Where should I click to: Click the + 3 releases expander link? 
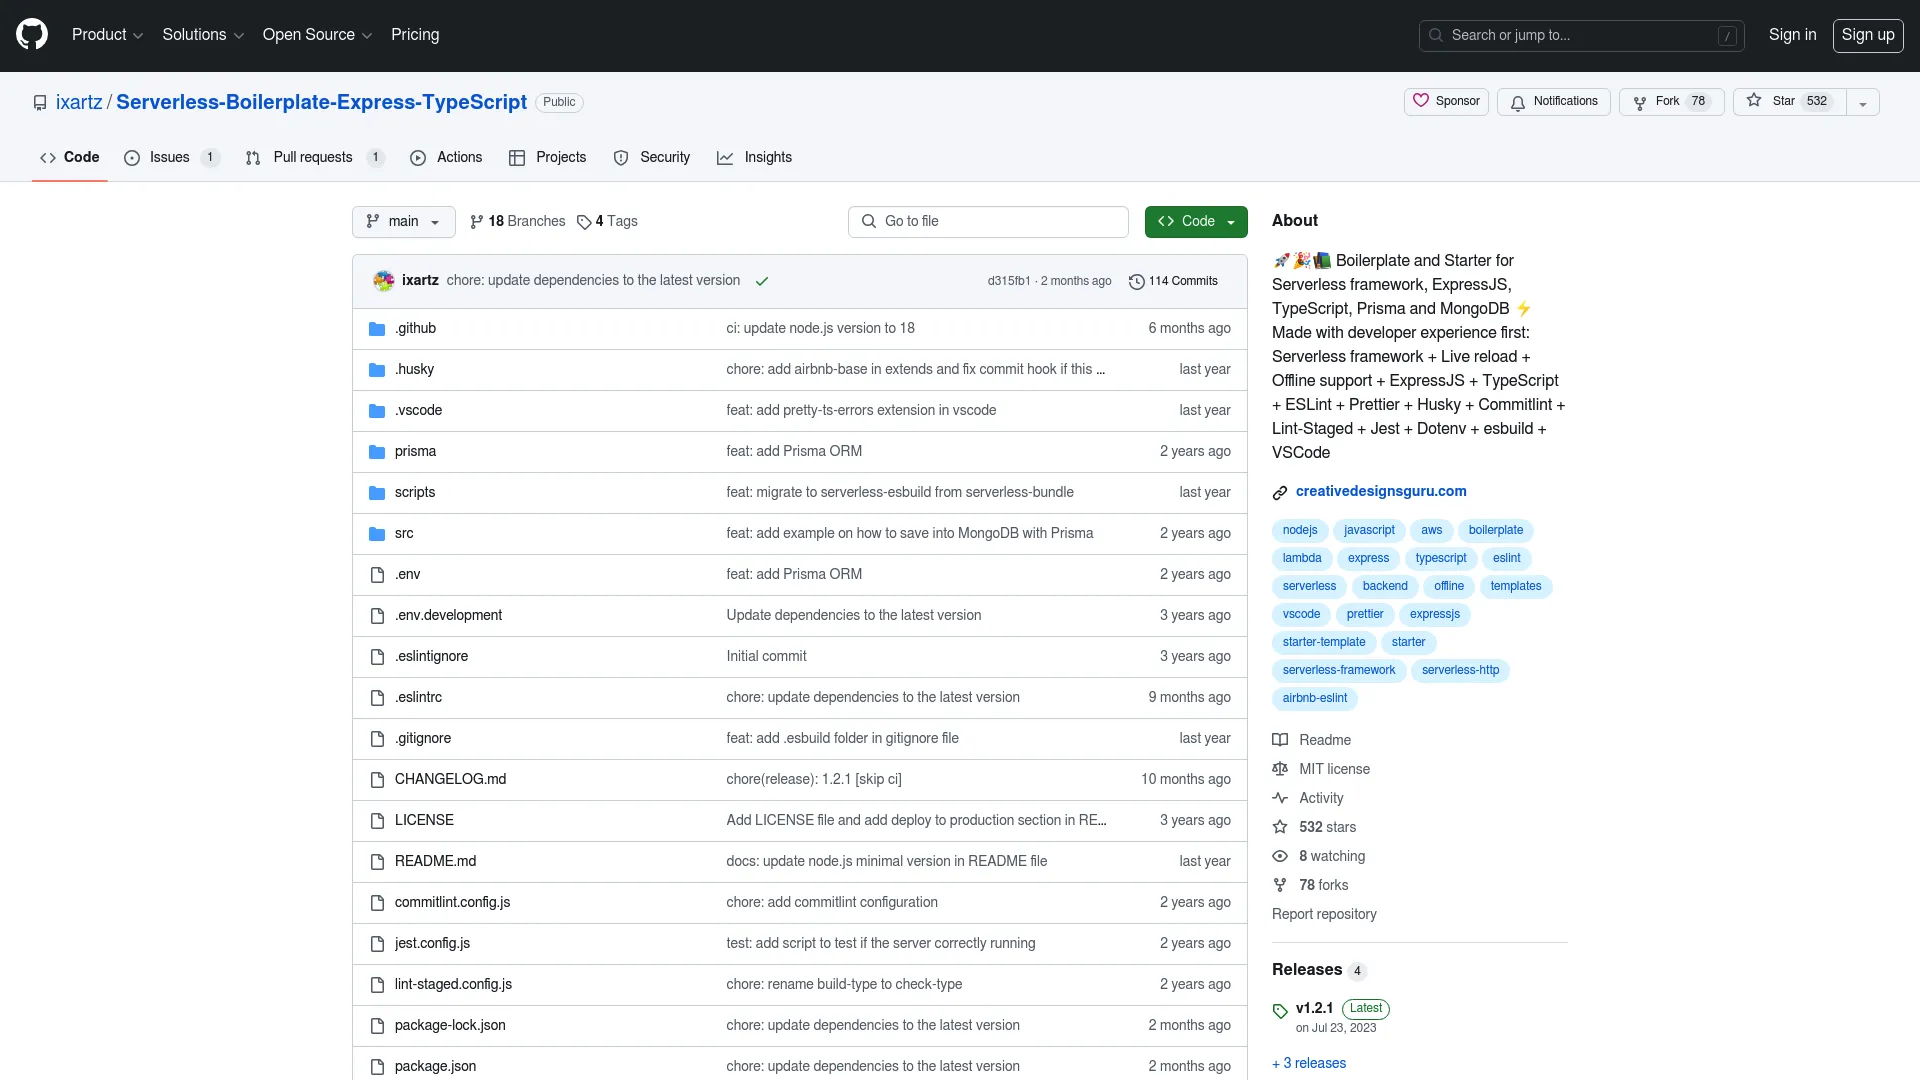pyautogui.click(x=1308, y=1063)
